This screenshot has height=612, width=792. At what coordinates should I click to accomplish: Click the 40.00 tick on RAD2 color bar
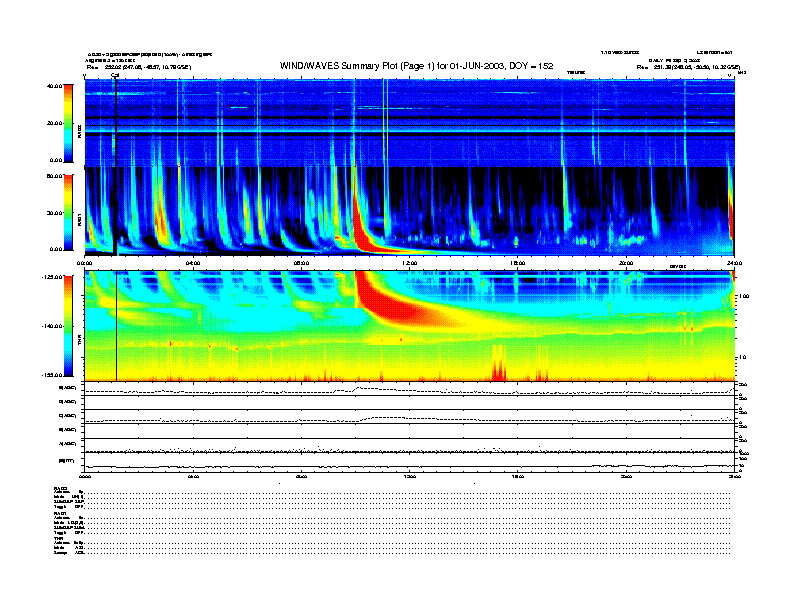54,86
